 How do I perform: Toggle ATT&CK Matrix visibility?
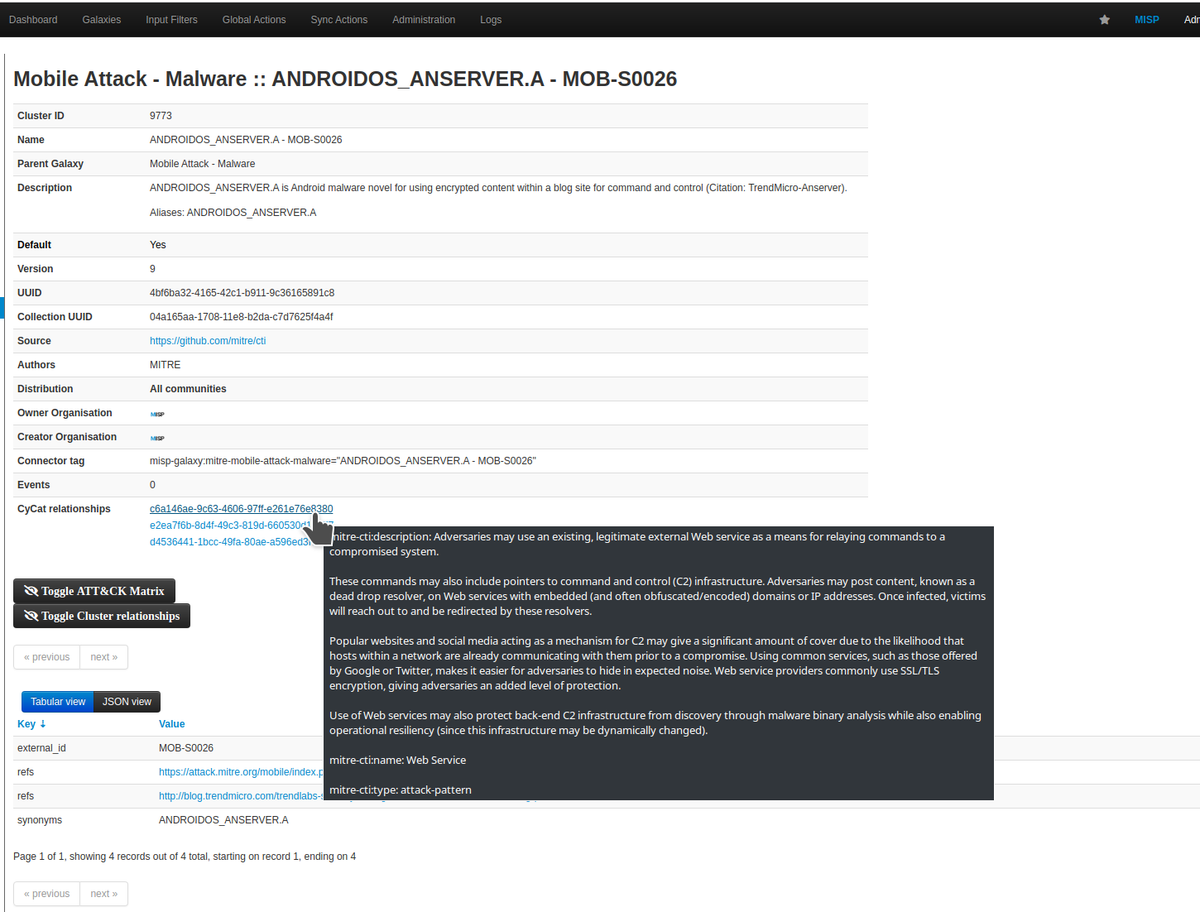click(94, 590)
